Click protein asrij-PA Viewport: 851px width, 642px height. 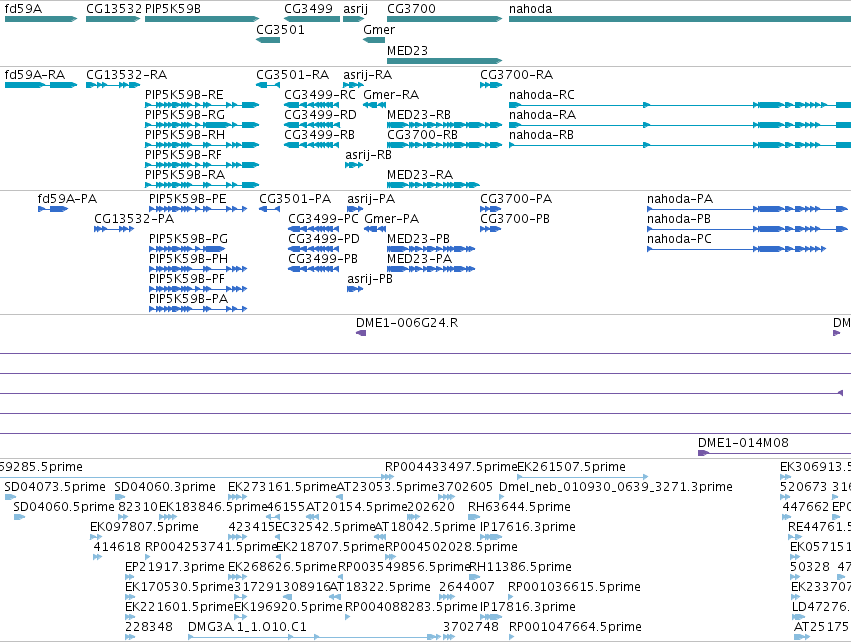point(371,199)
